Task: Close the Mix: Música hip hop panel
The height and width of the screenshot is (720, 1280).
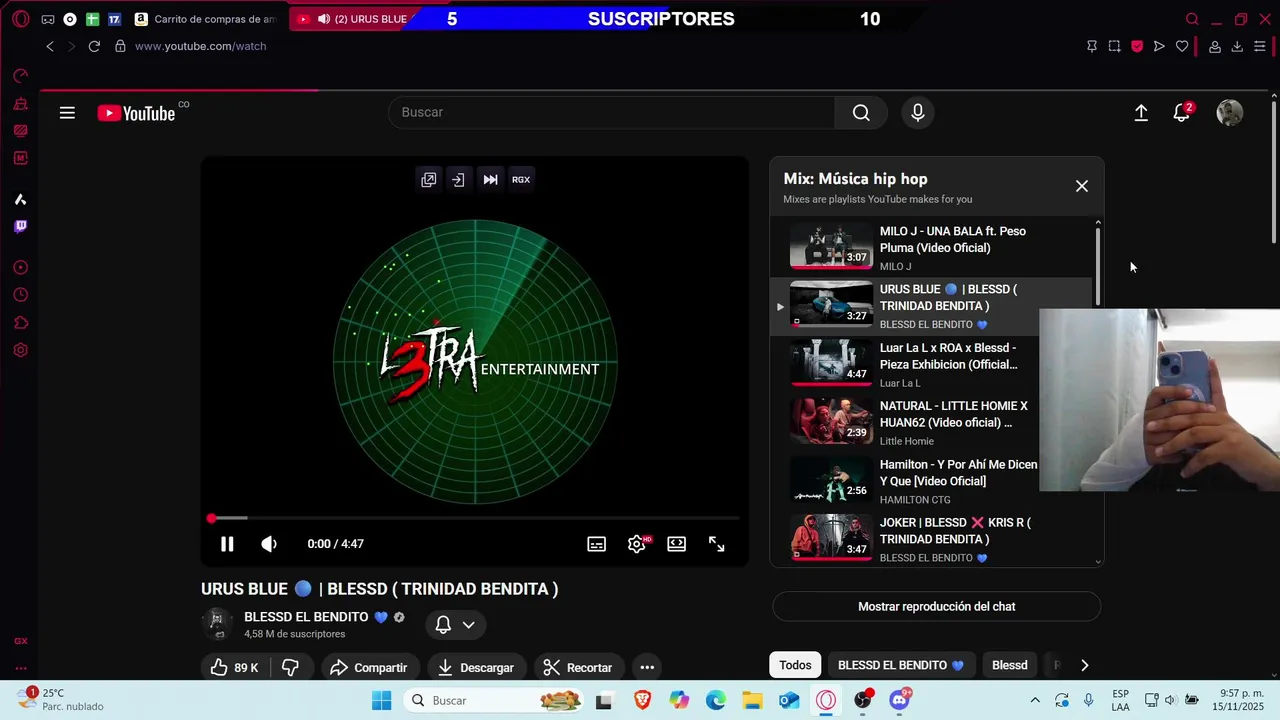Action: click(1081, 186)
